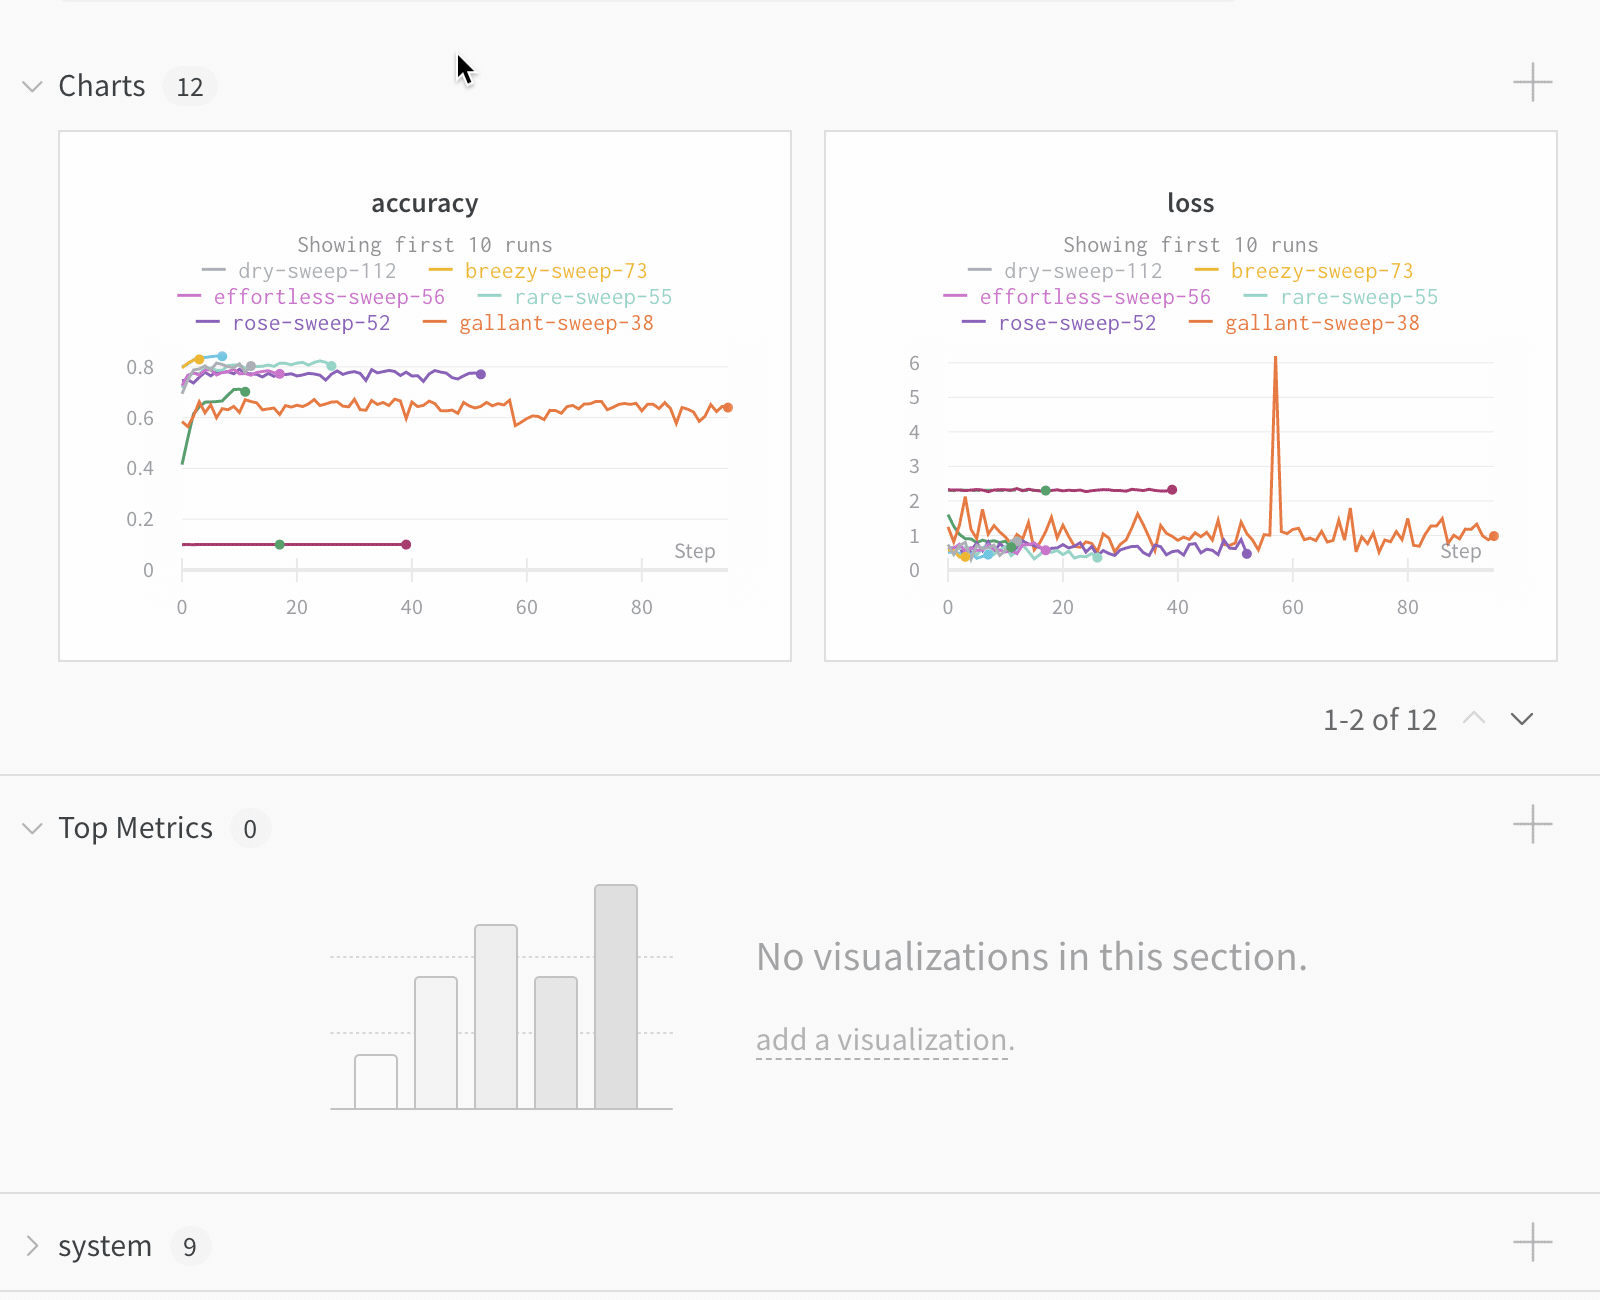Collapse the Charts section
This screenshot has height=1300, width=1600.
32,87
